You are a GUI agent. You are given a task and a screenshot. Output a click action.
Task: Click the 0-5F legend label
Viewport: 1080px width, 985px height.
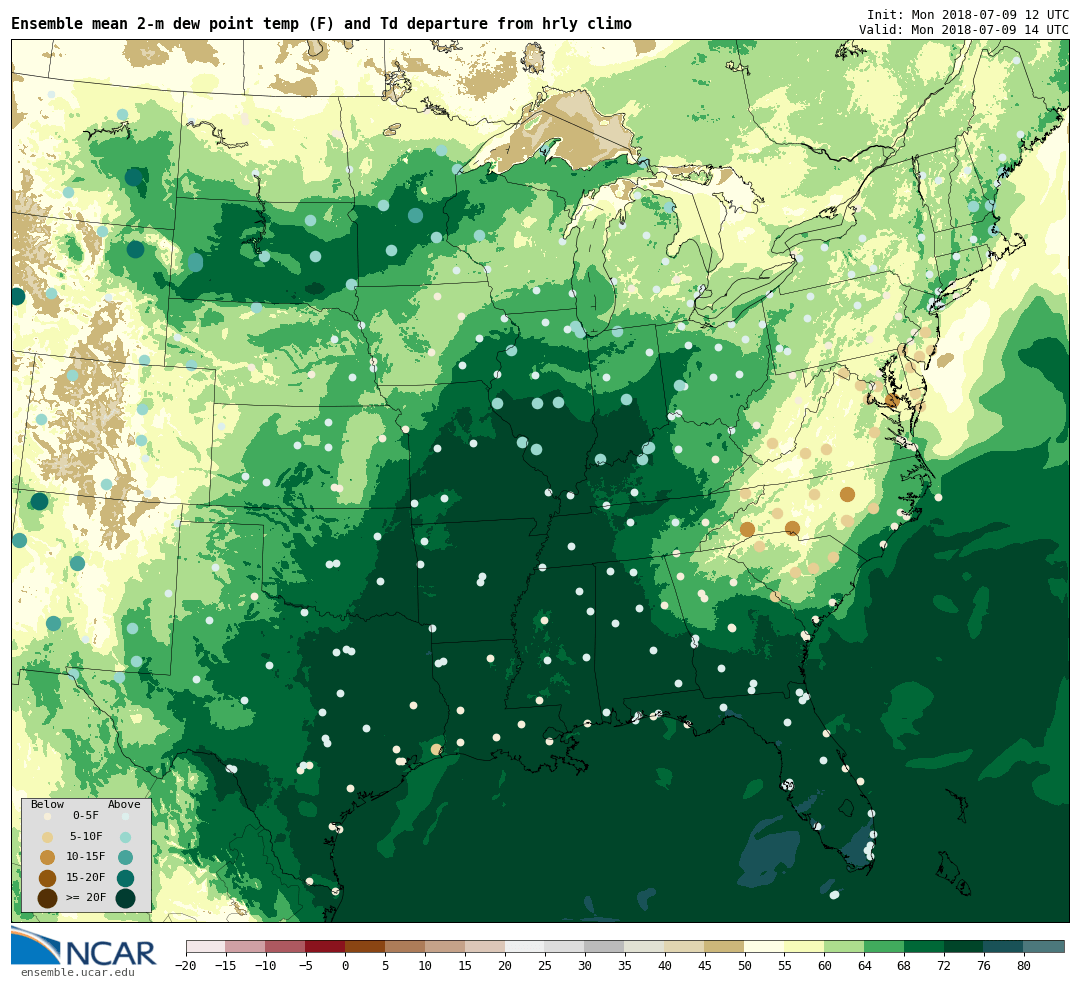(x=86, y=816)
